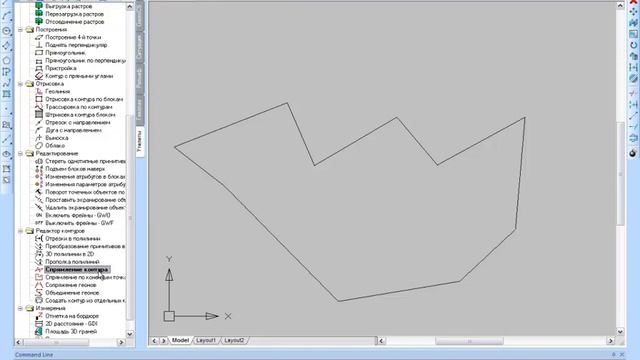Open Изменение параметров атрибутов tool
Screen dimensions: 640x360
point(85,184)
